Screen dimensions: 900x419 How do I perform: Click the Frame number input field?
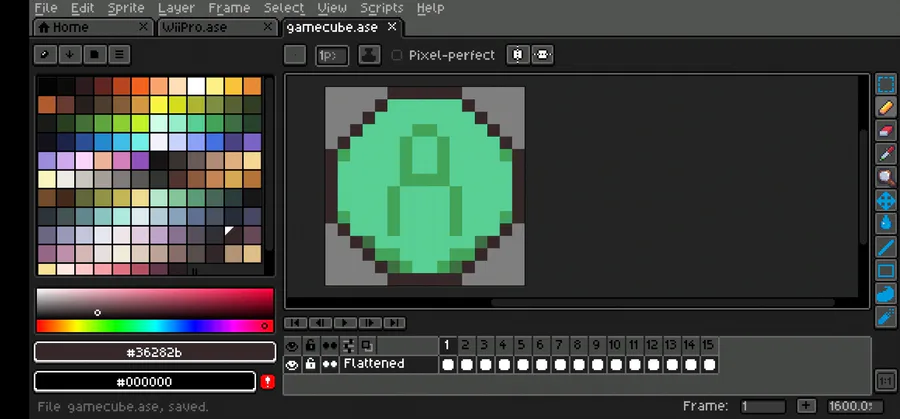[x=763, y=406]
